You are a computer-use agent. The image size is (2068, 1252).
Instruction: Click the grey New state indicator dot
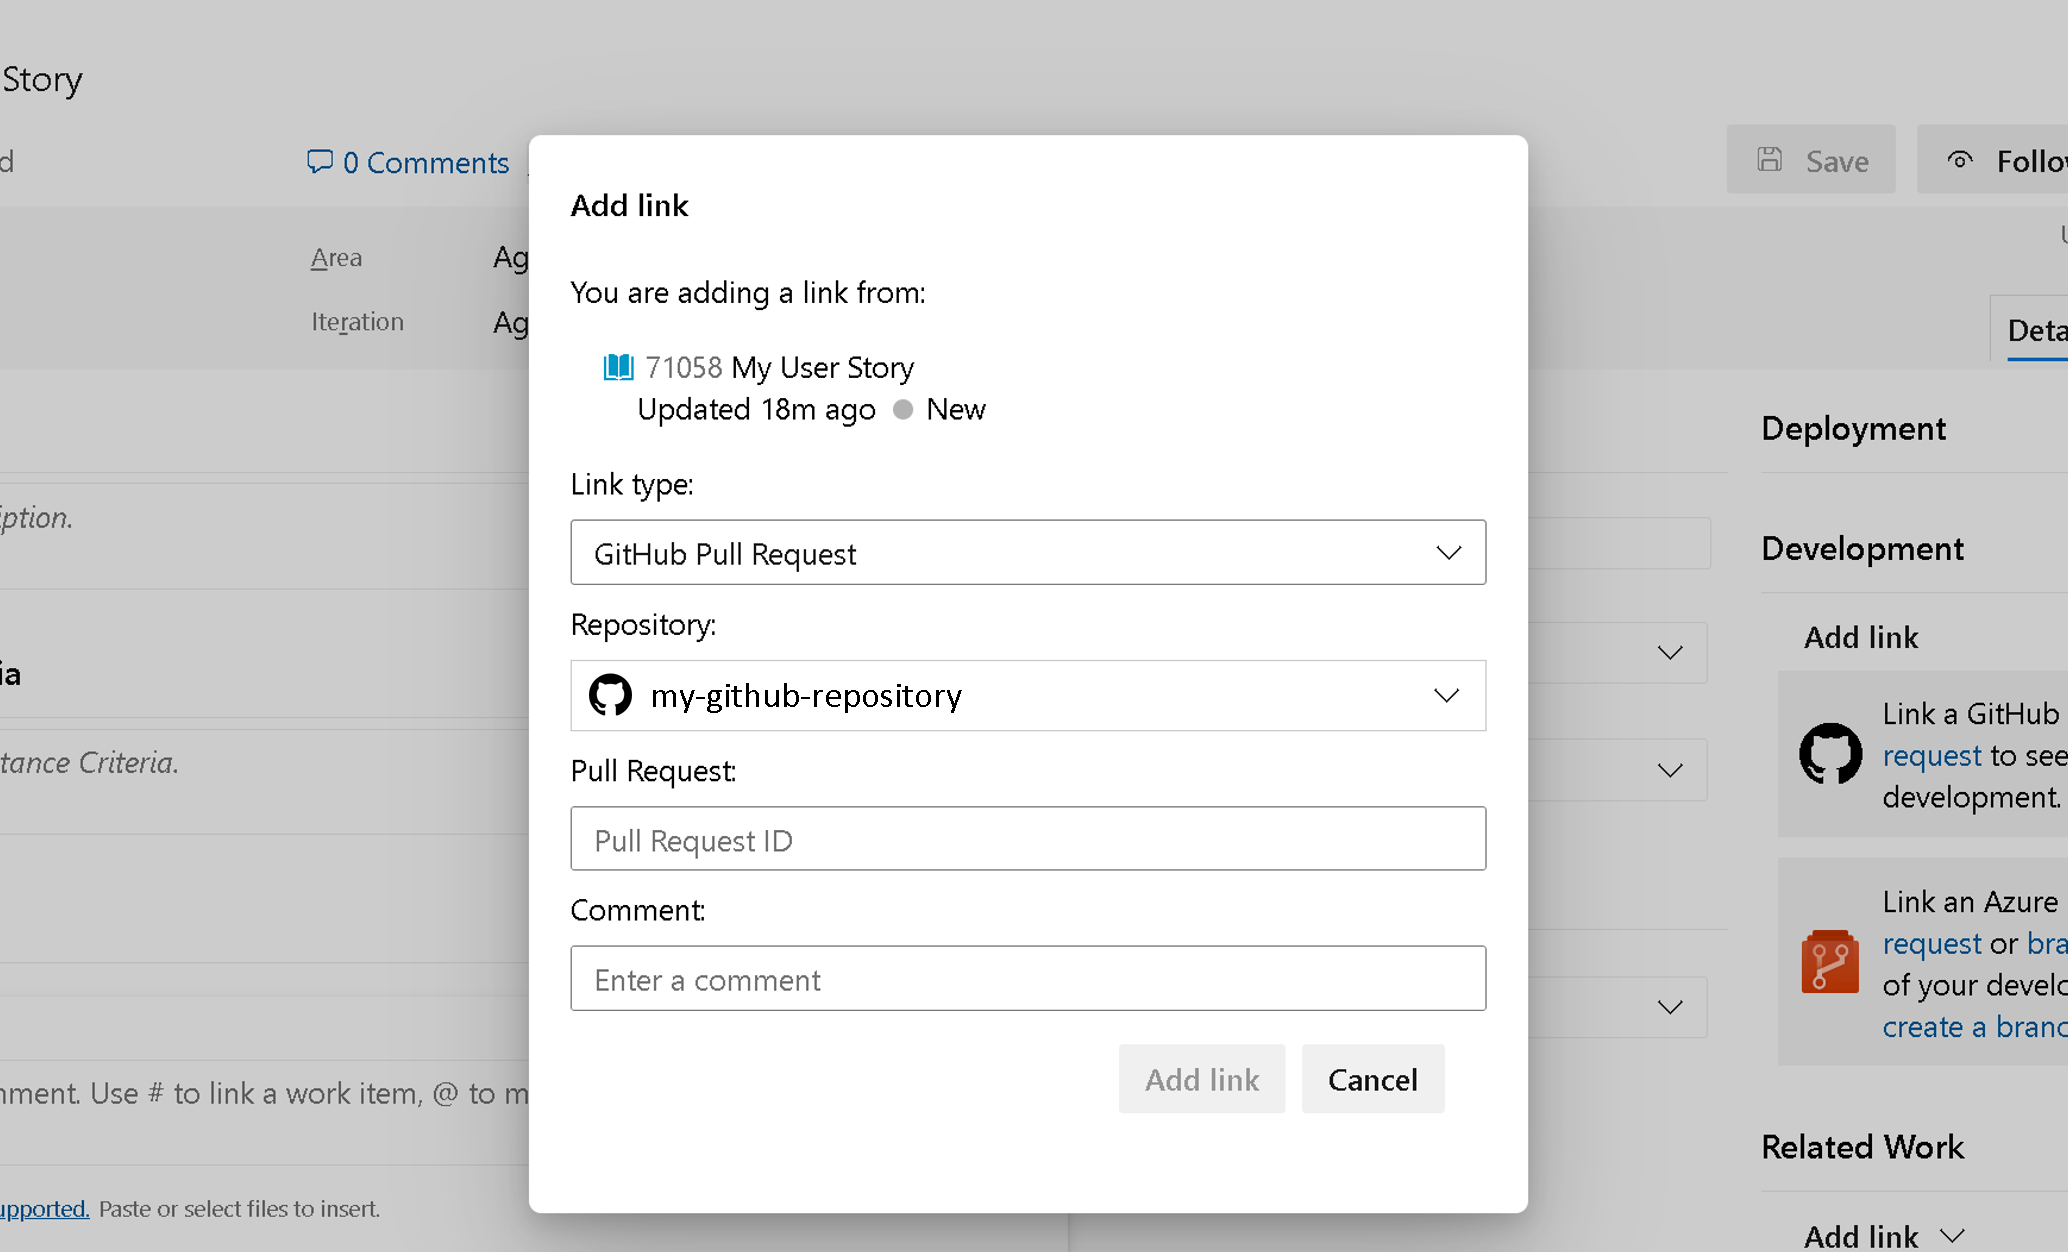903,409
